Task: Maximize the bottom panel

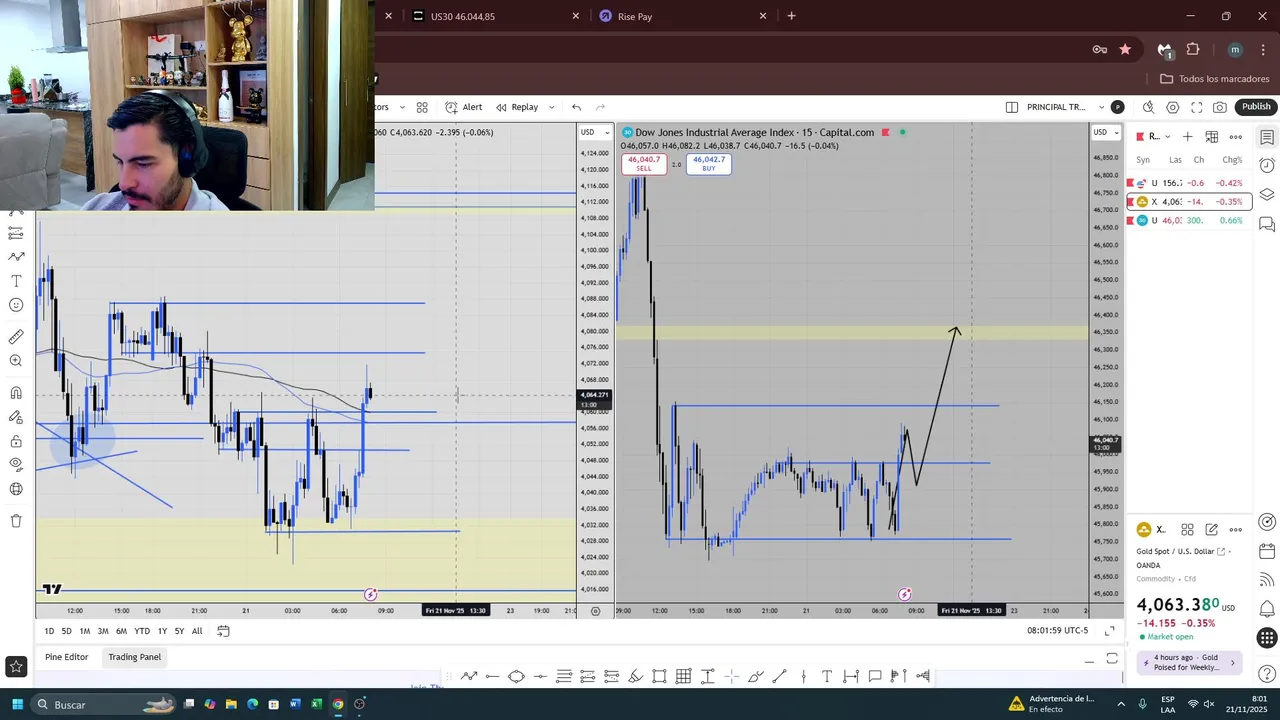Action: pyautogui.click(x=1112, y=658)
